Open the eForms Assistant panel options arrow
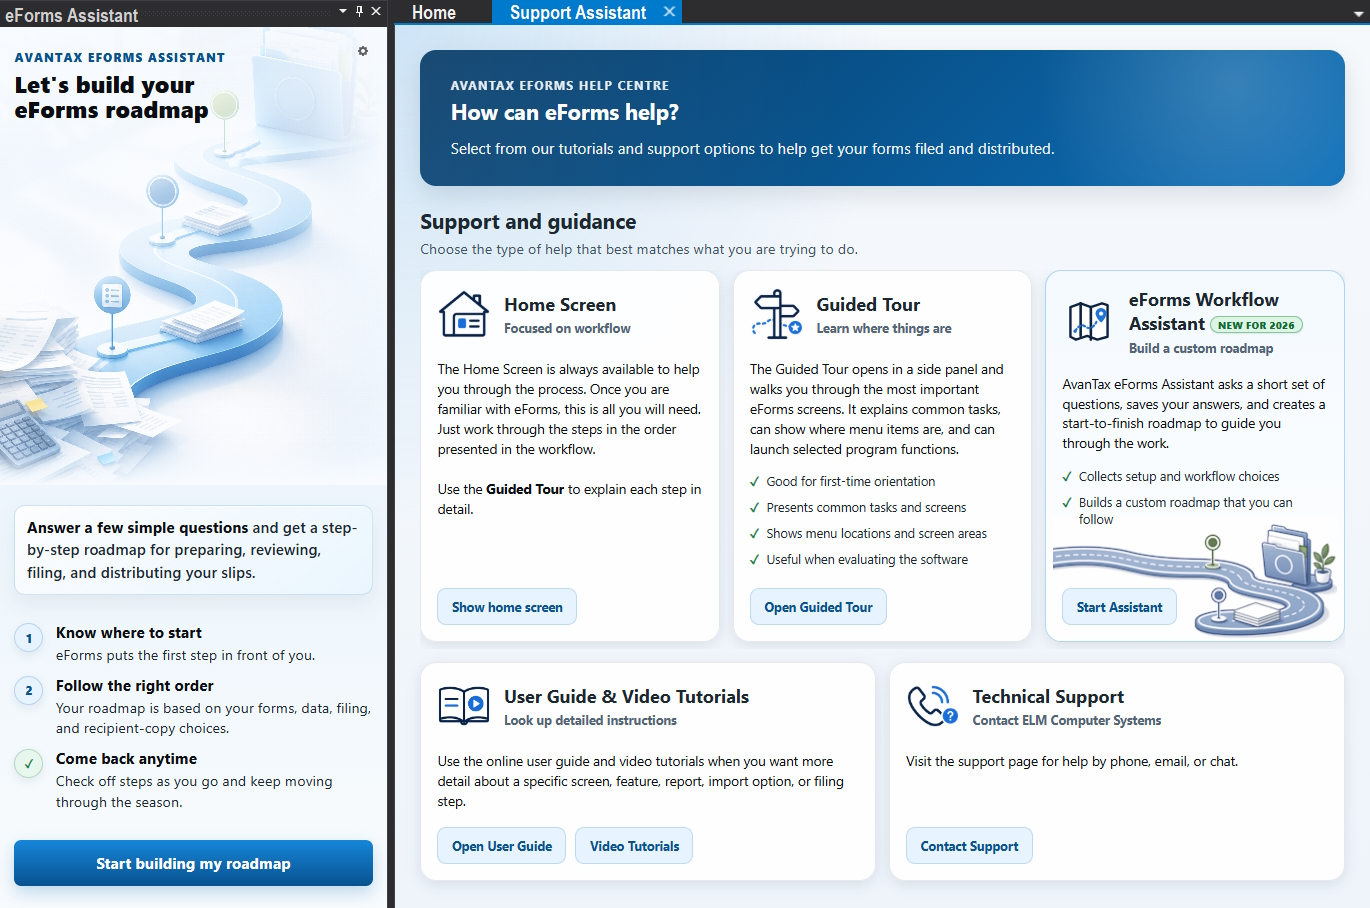Image resolution: width=1370 pixels, height=908 pixels. coord(343,11)
